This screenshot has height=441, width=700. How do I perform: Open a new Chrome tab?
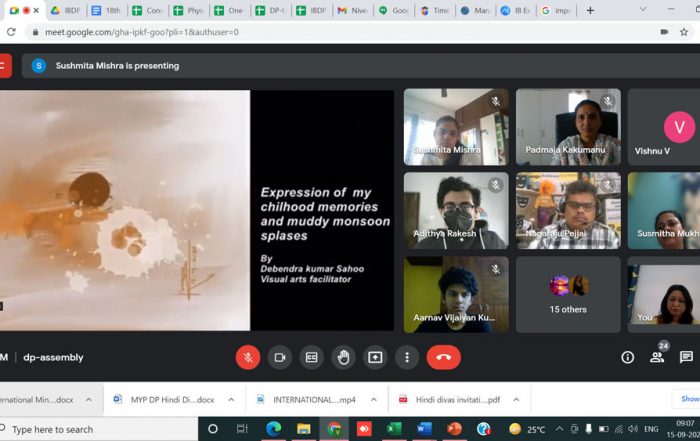pos(590,10)
